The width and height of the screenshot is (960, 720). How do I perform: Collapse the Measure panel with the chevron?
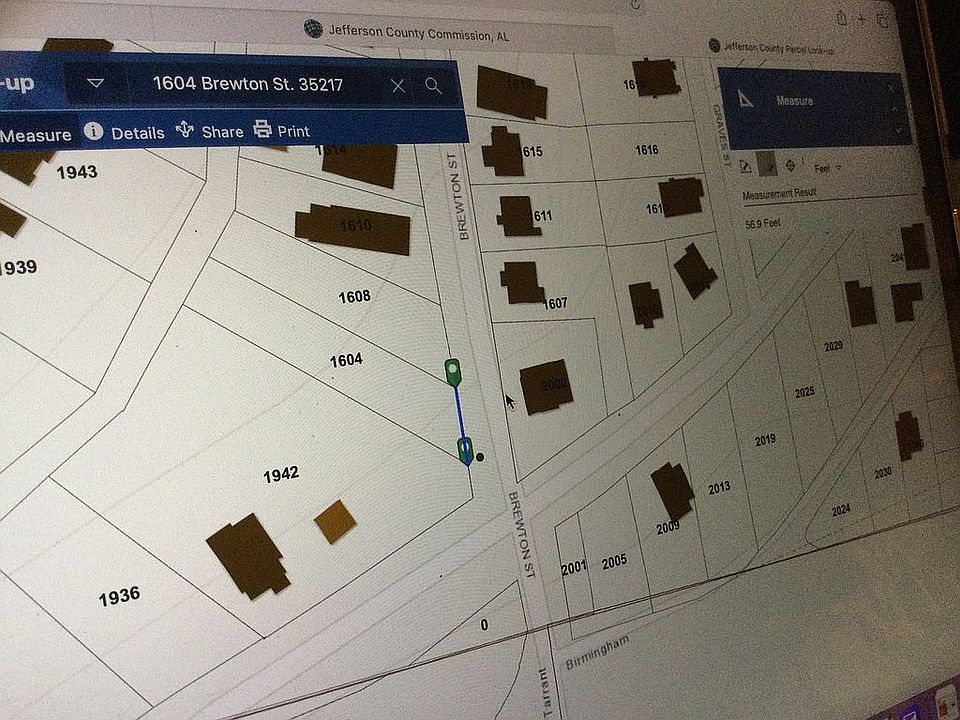(894, 109)
